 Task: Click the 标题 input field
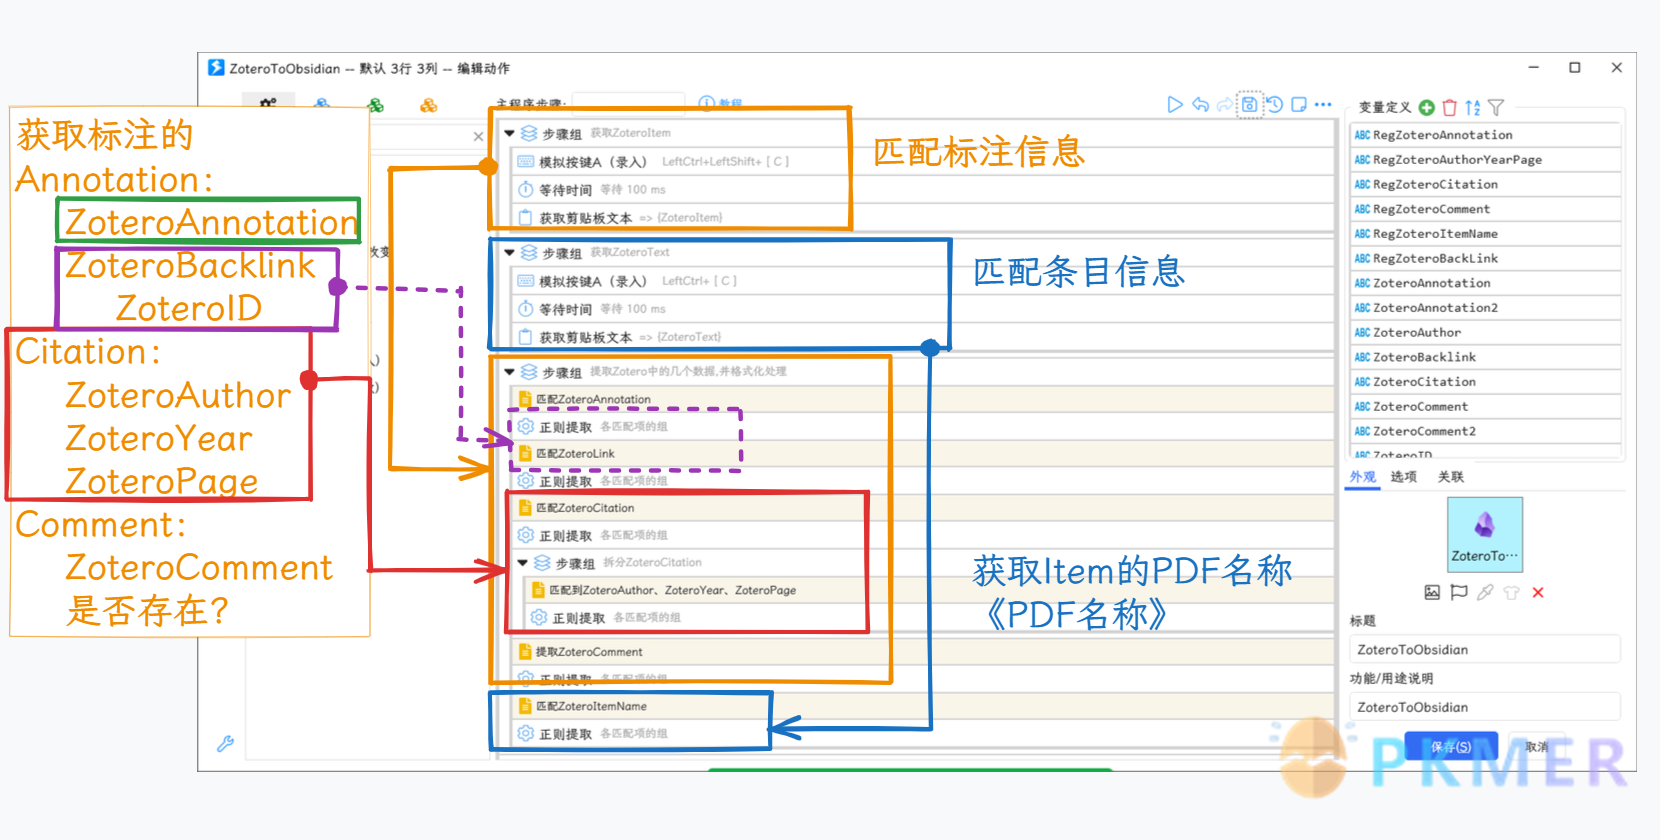pos(1484,650)
